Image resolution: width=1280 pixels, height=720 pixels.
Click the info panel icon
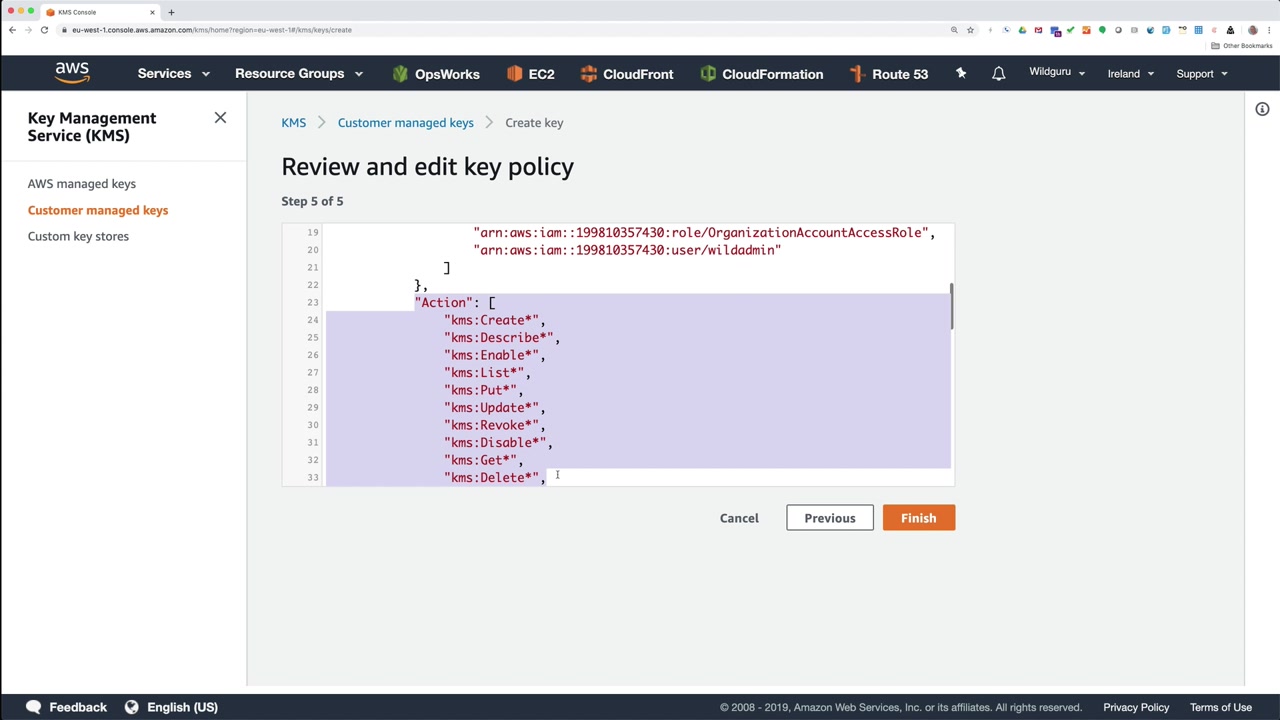[1262, 109]
